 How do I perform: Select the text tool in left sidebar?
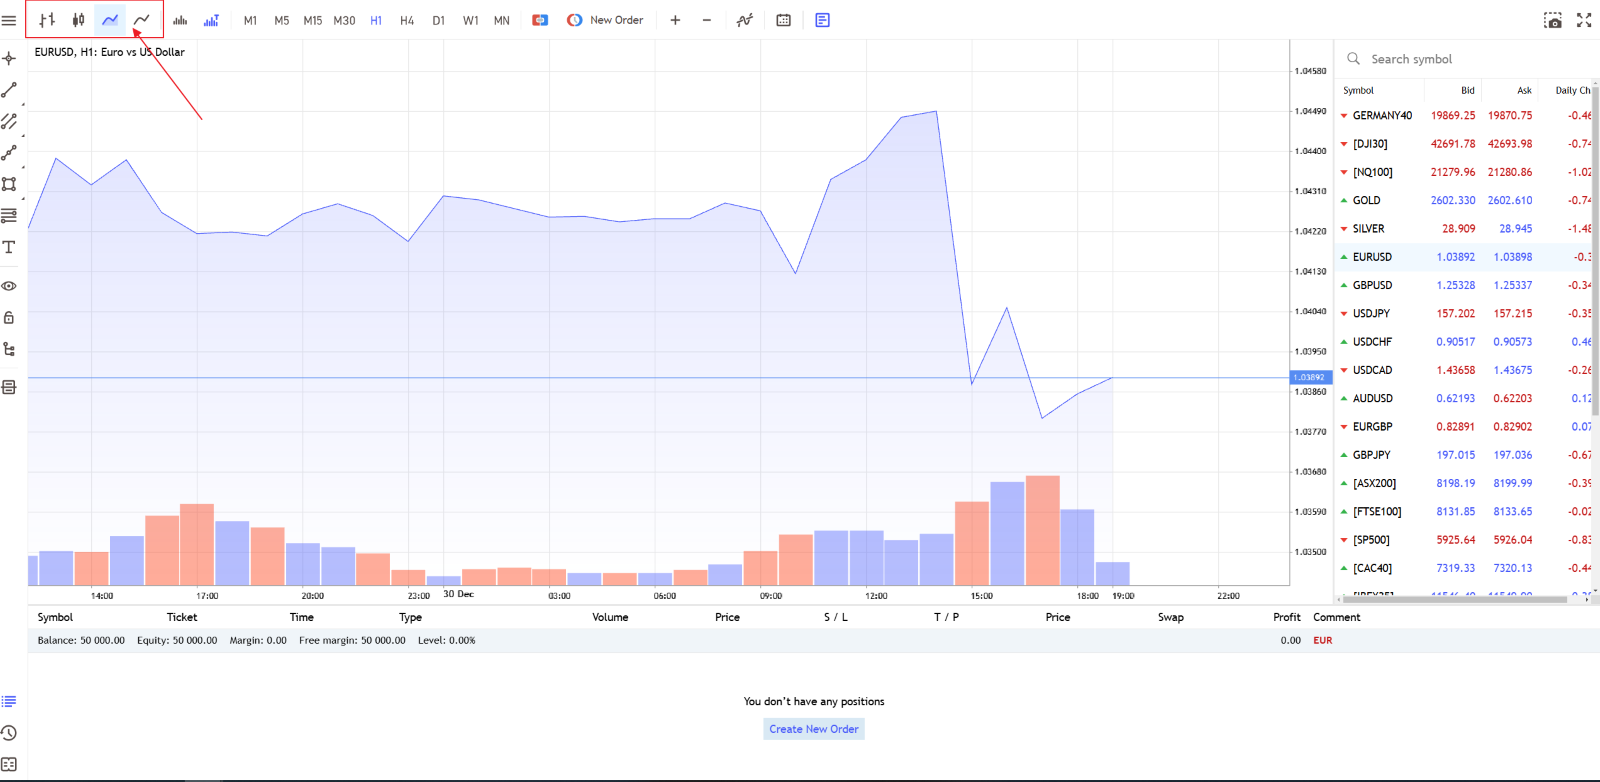[9, 247]
